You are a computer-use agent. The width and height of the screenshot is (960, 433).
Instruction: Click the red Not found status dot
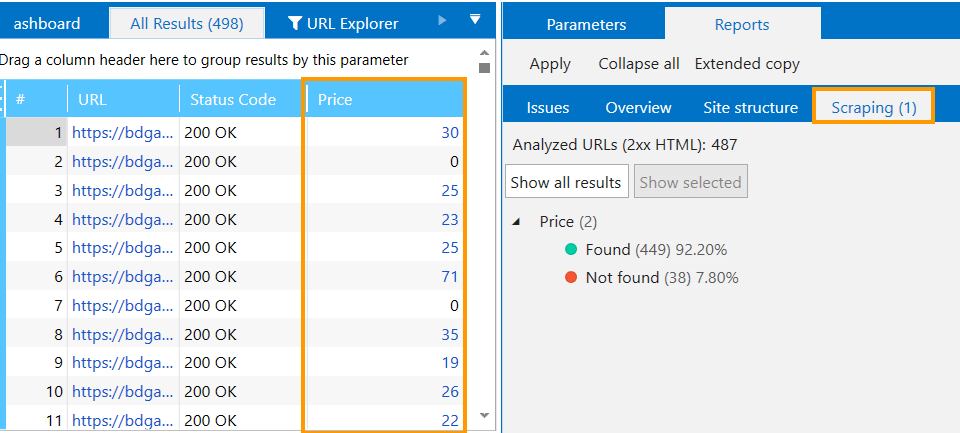coord(571,277)
